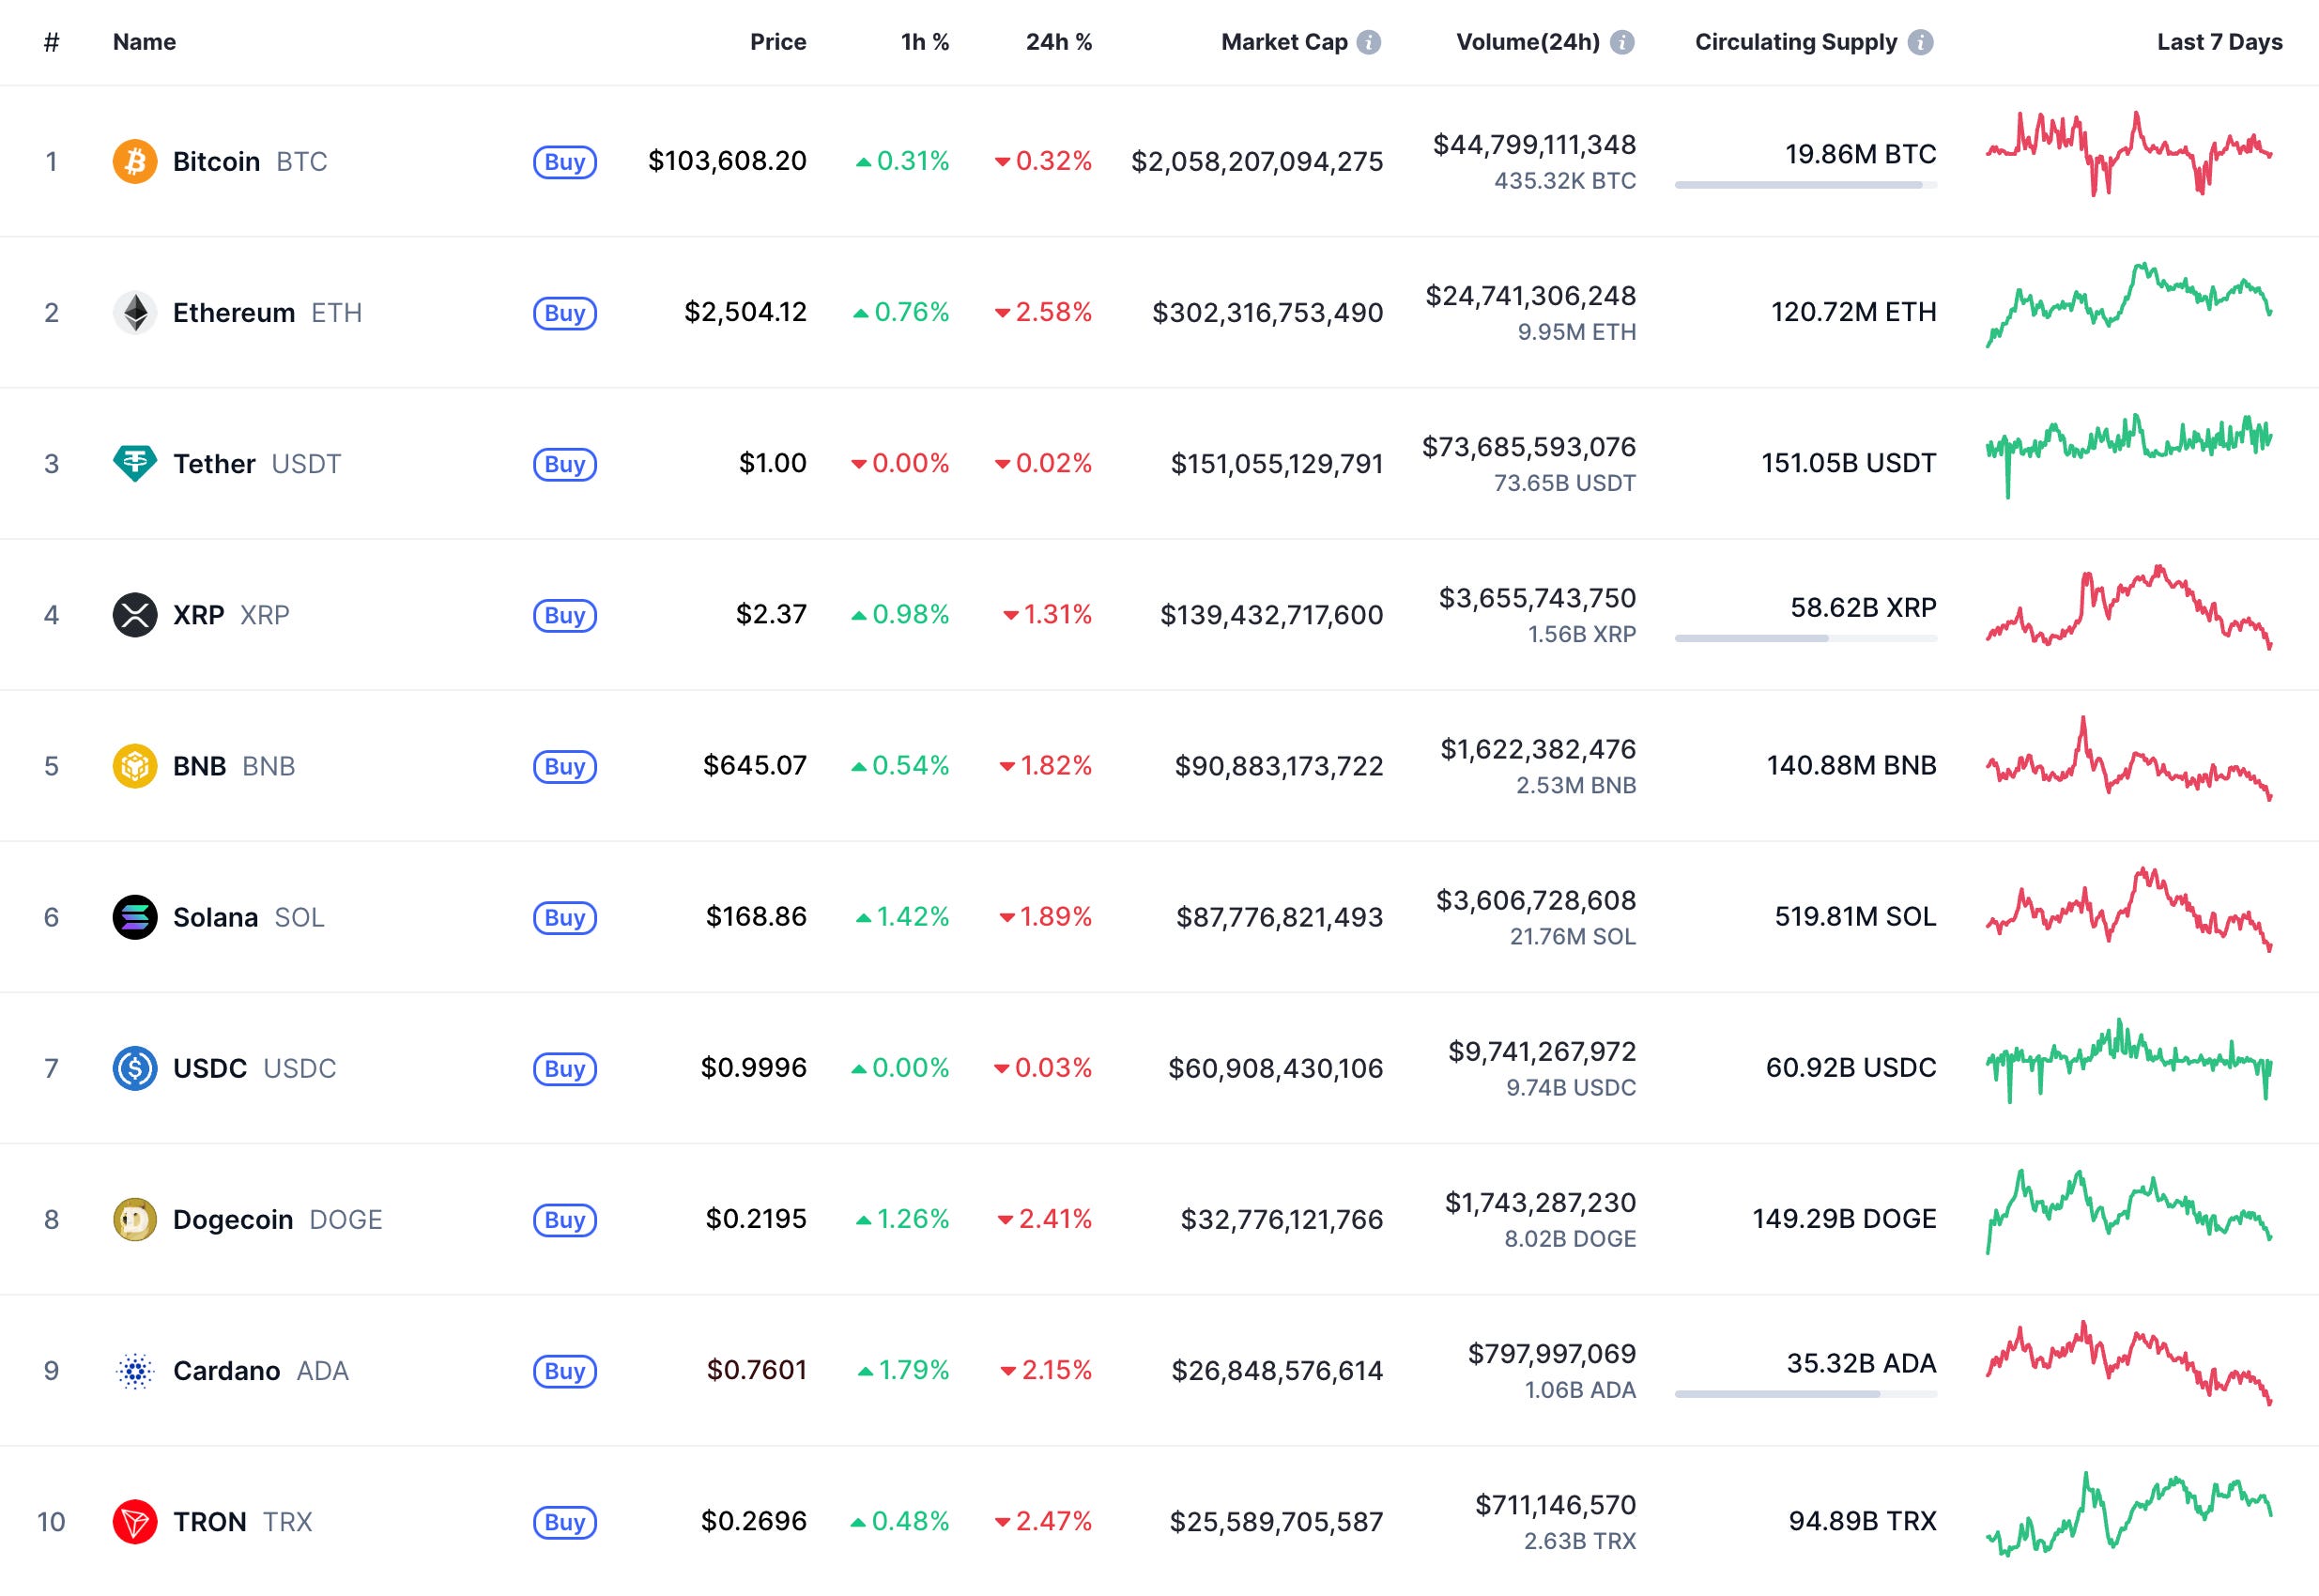Sort by the Price column header

[778, 42]
